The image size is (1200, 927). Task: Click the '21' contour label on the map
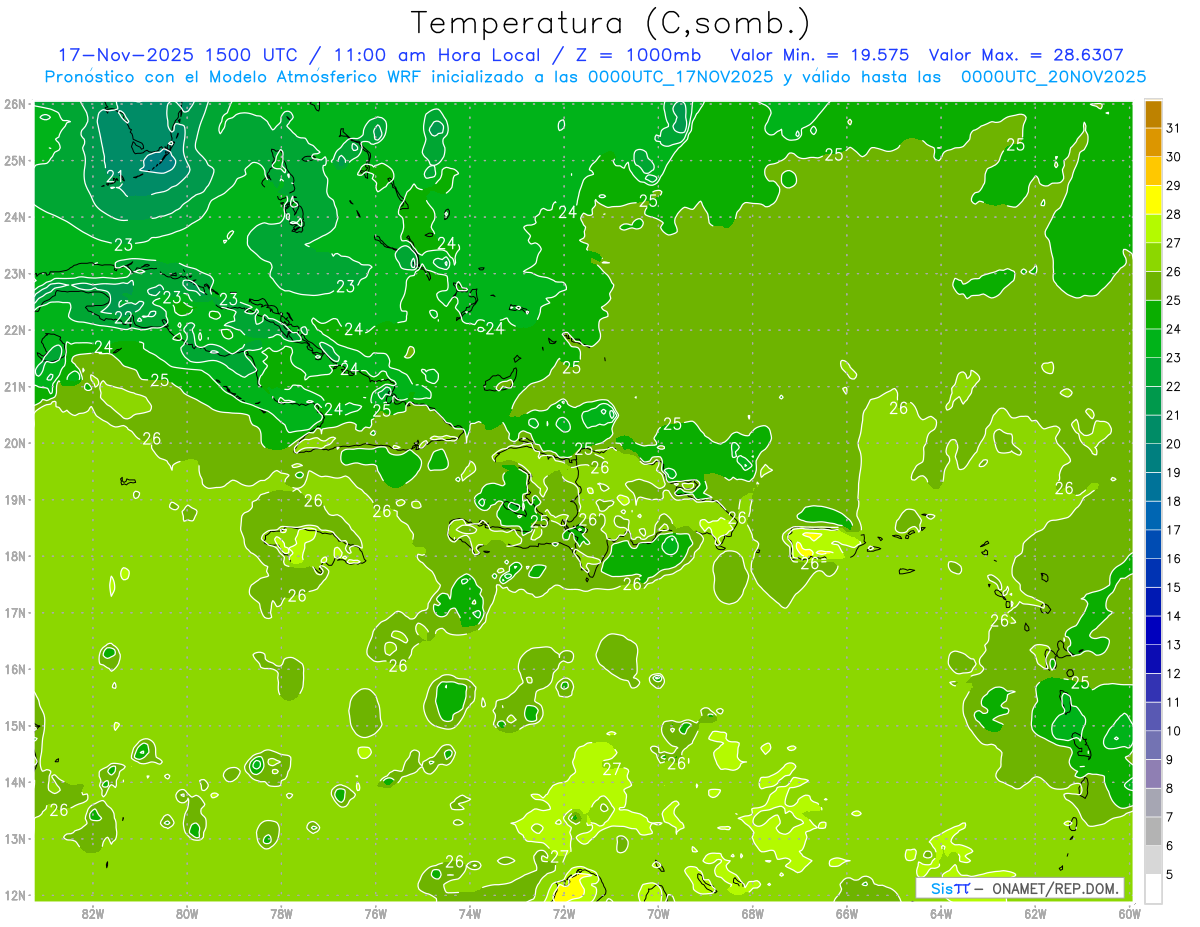[115, 178]
